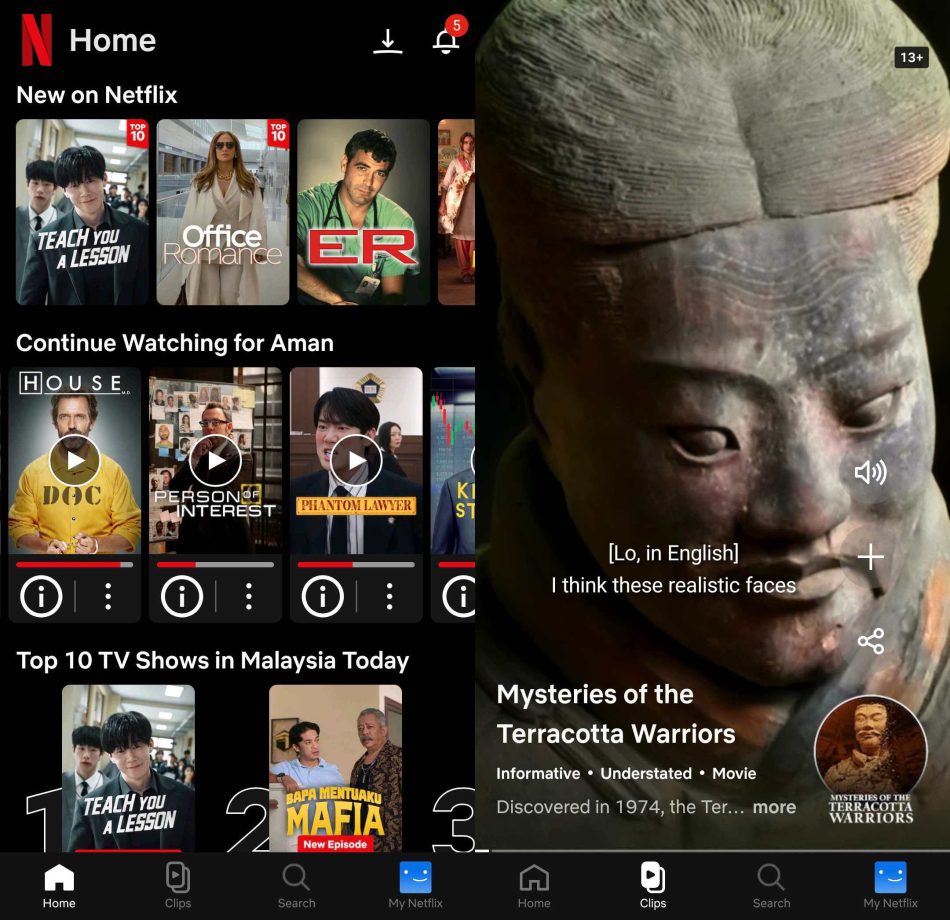The height and width of the screenshot is (920, 950).
Task: Tap the 'Movie' tag
Action: (x=734, y=773)
